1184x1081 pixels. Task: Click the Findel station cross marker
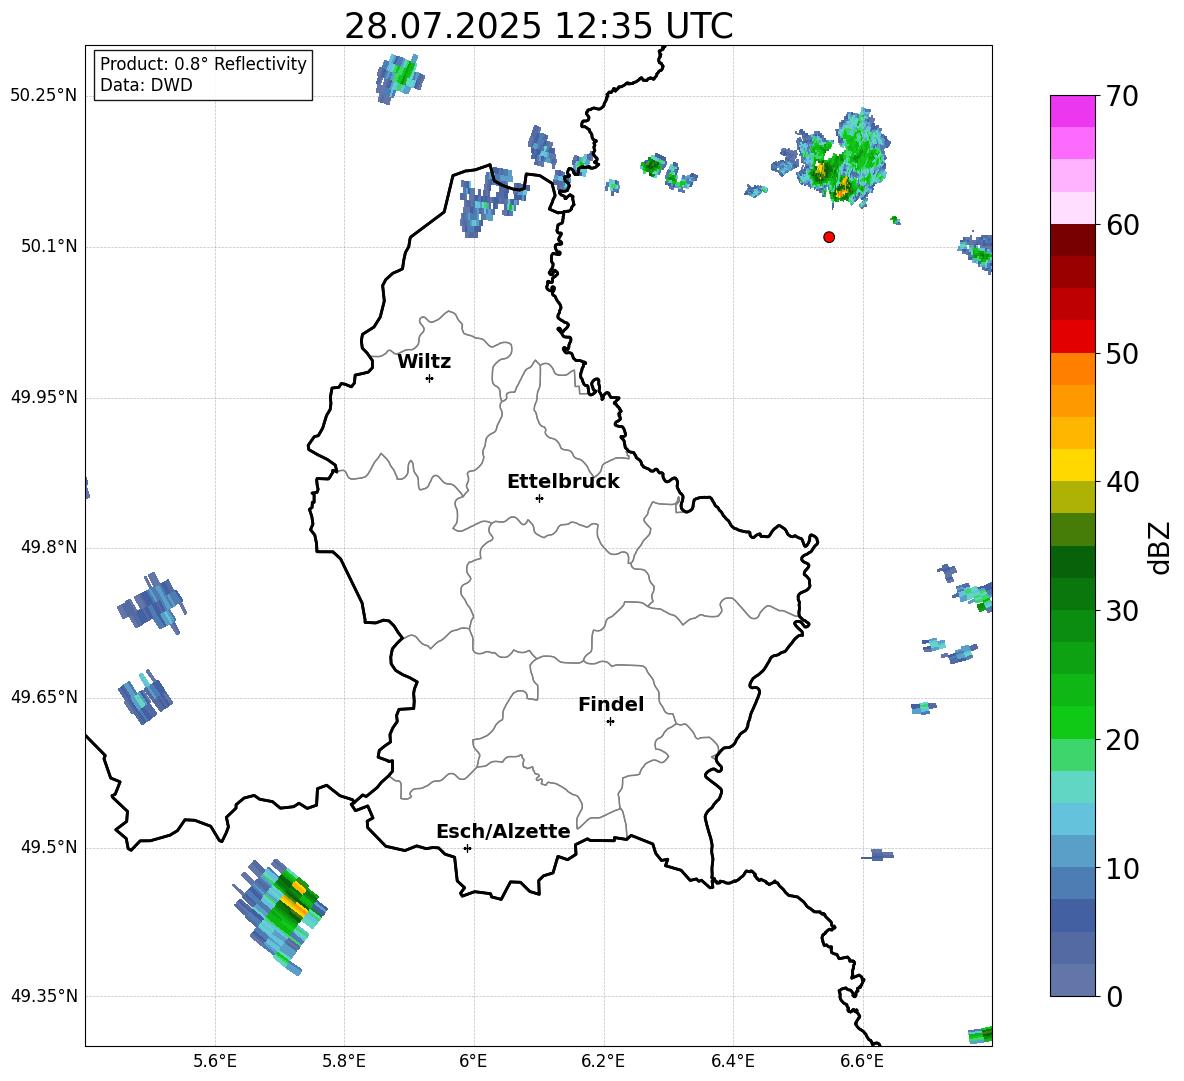click(x=610, y=722)
